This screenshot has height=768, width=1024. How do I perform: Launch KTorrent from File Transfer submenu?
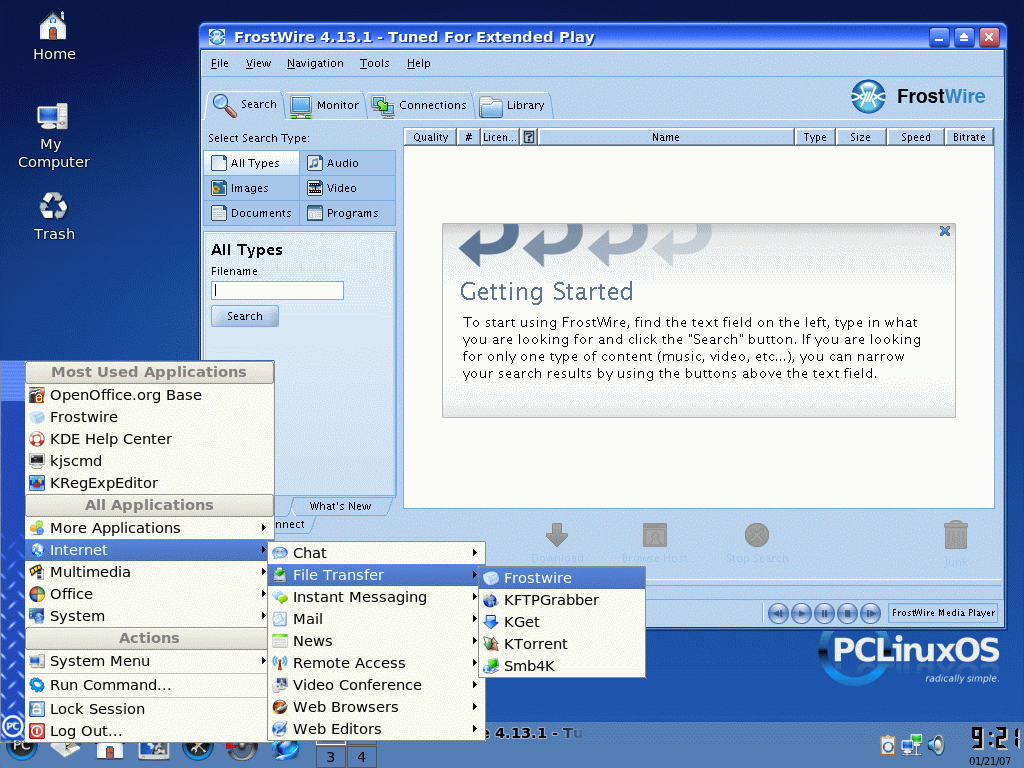click(562, 644)
